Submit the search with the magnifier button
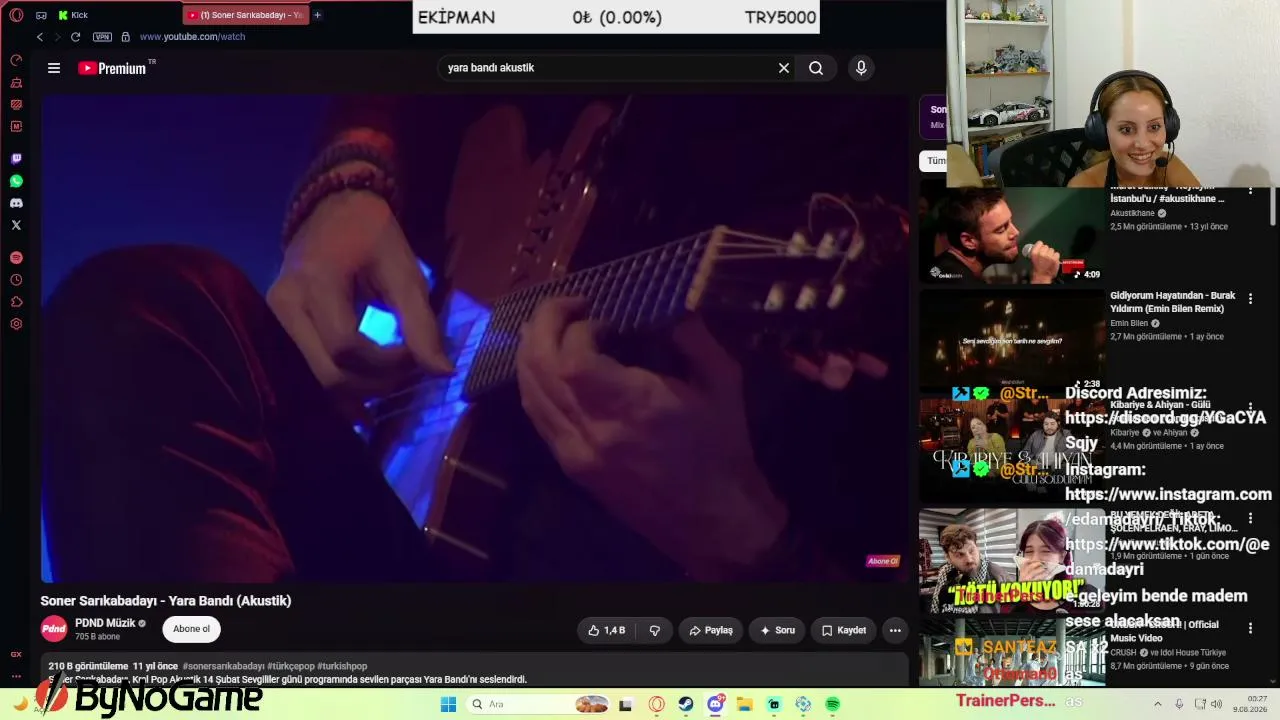Image resolution: width=1280 pixels, height=720 pixels. point(816,68)
